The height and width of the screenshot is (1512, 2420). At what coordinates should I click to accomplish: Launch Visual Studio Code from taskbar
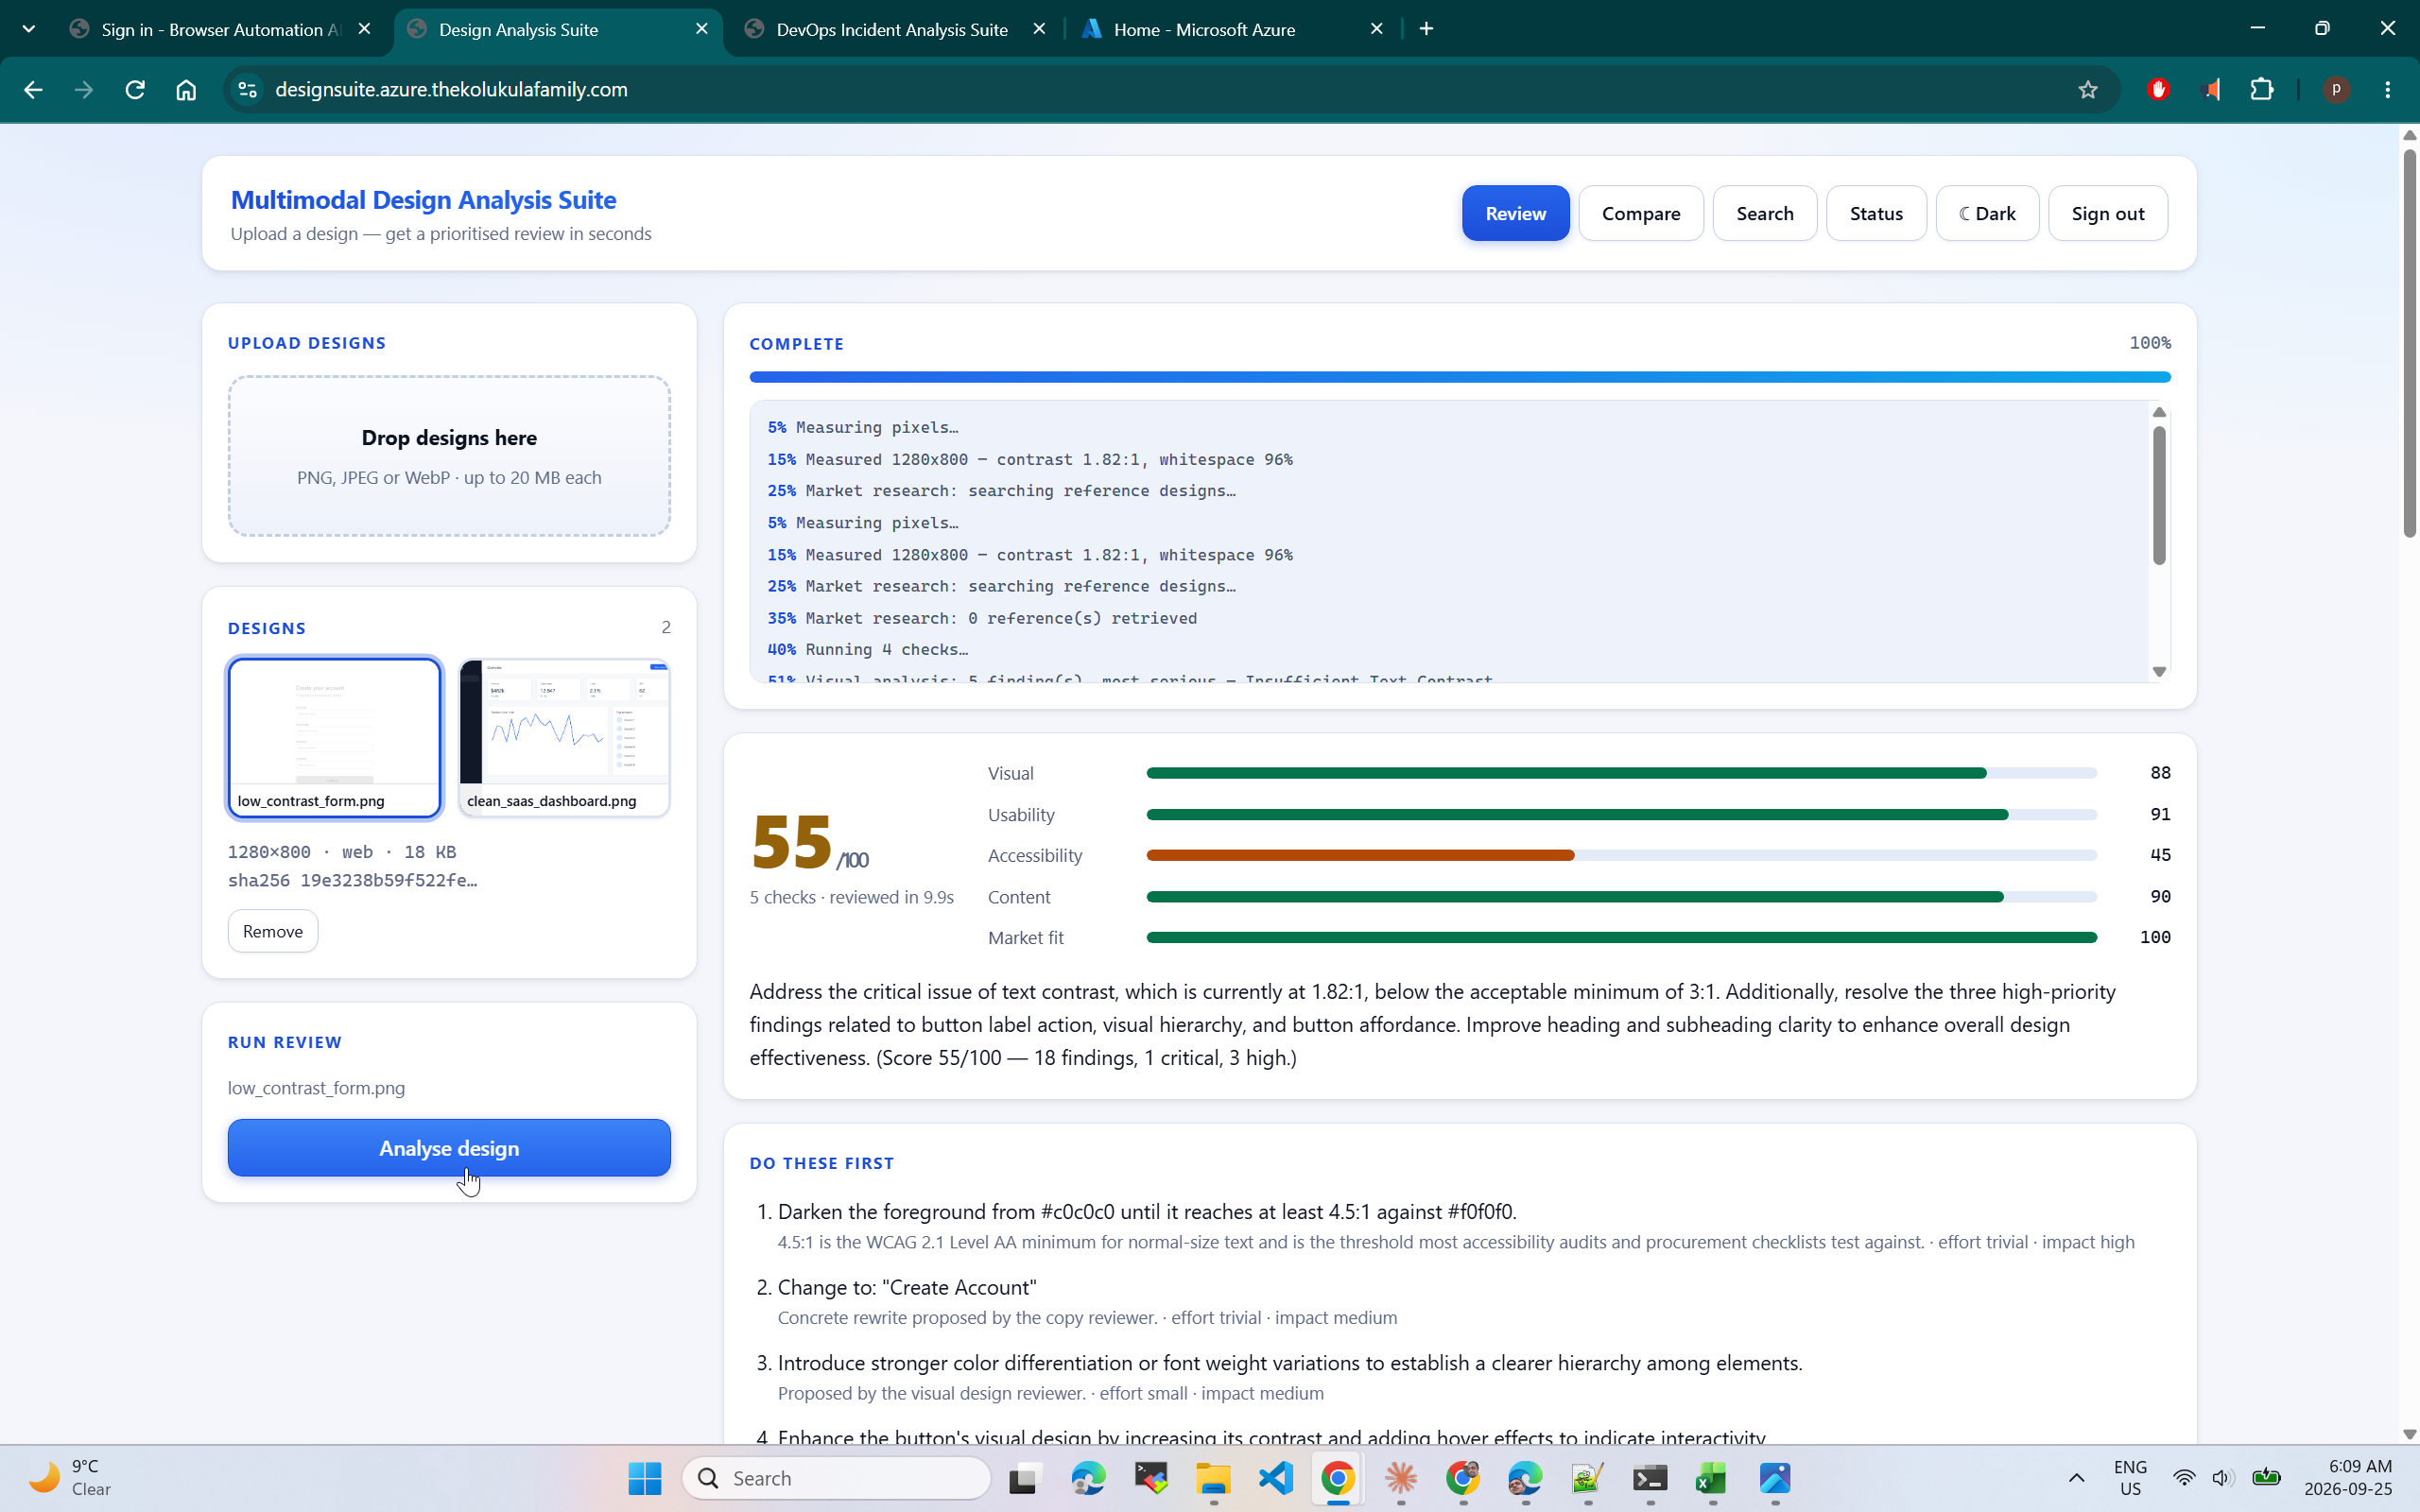[x=1276, y=1478]
